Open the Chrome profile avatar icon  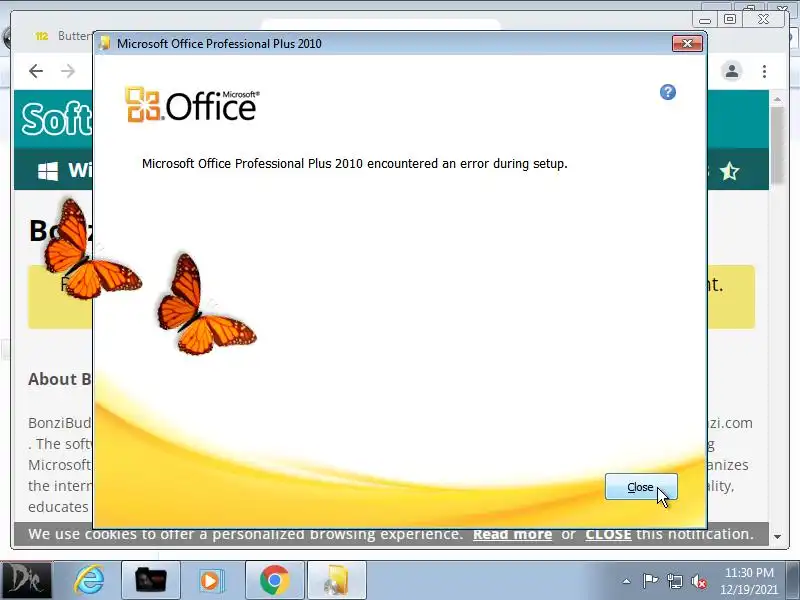[732, 71]
